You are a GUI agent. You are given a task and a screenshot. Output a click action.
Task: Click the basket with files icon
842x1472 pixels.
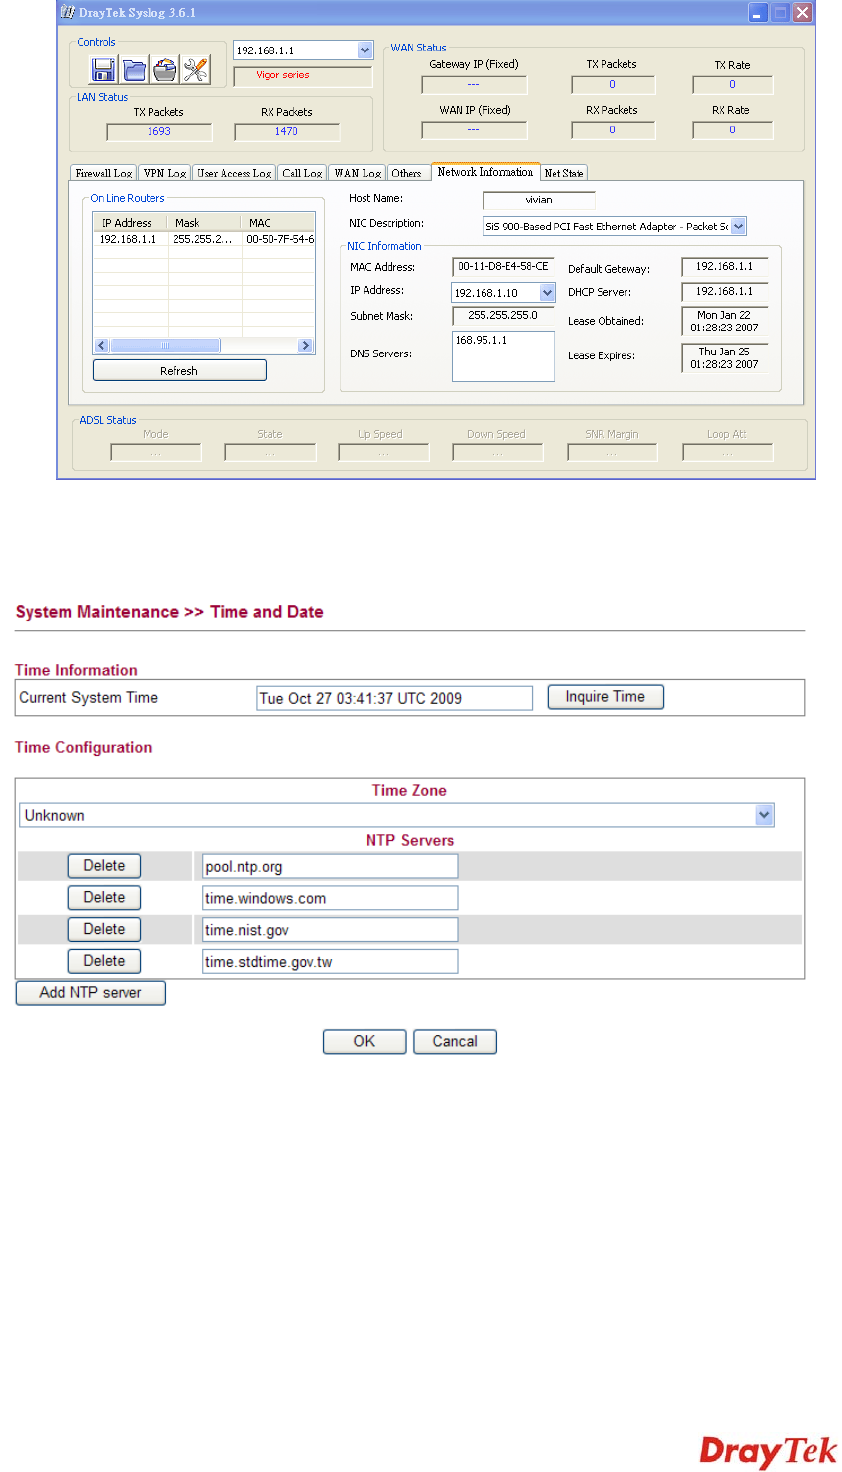click(165, 70)
